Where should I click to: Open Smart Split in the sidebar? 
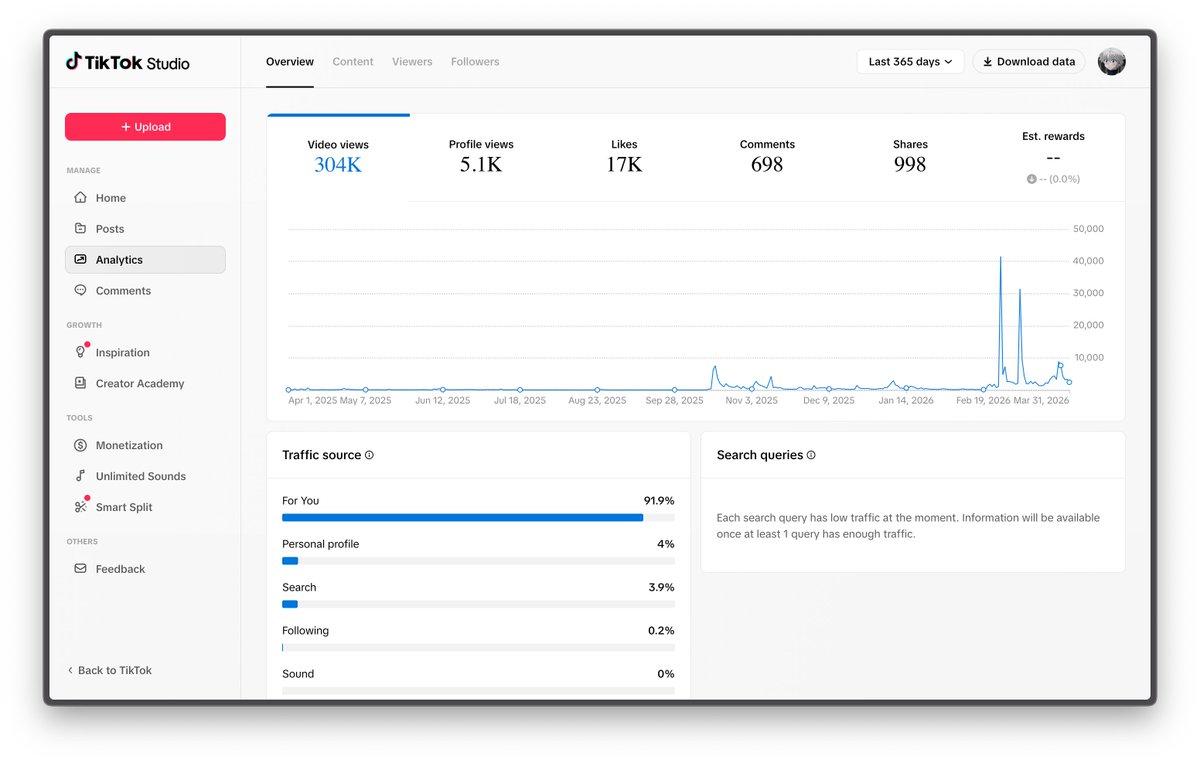(145, 508)
